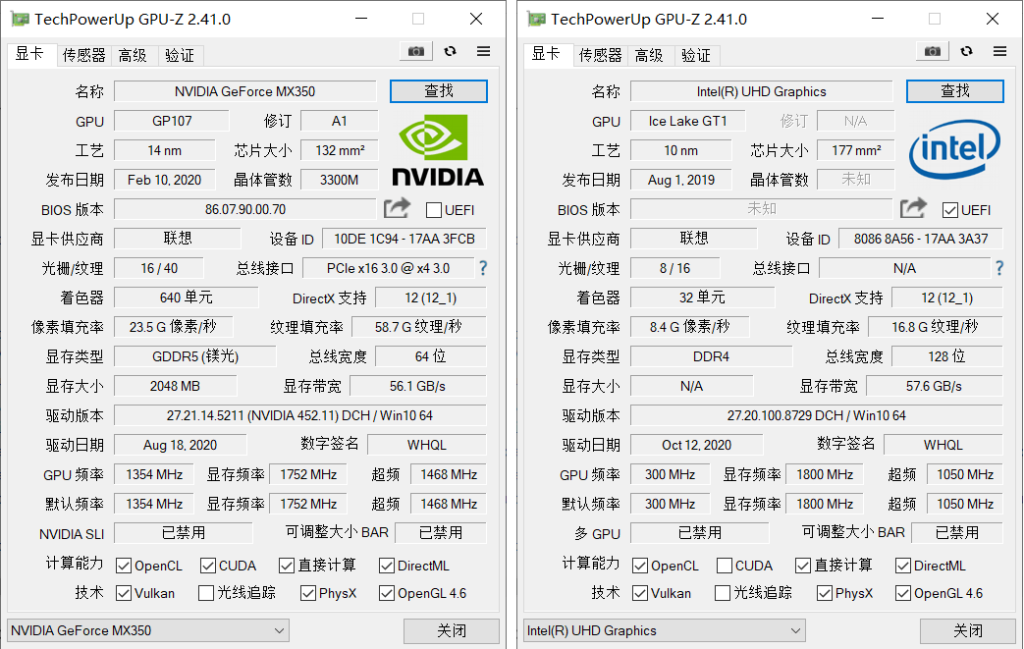Click the 关闭 button in Intel window
1024x649 pixels.
click(967, 631)
